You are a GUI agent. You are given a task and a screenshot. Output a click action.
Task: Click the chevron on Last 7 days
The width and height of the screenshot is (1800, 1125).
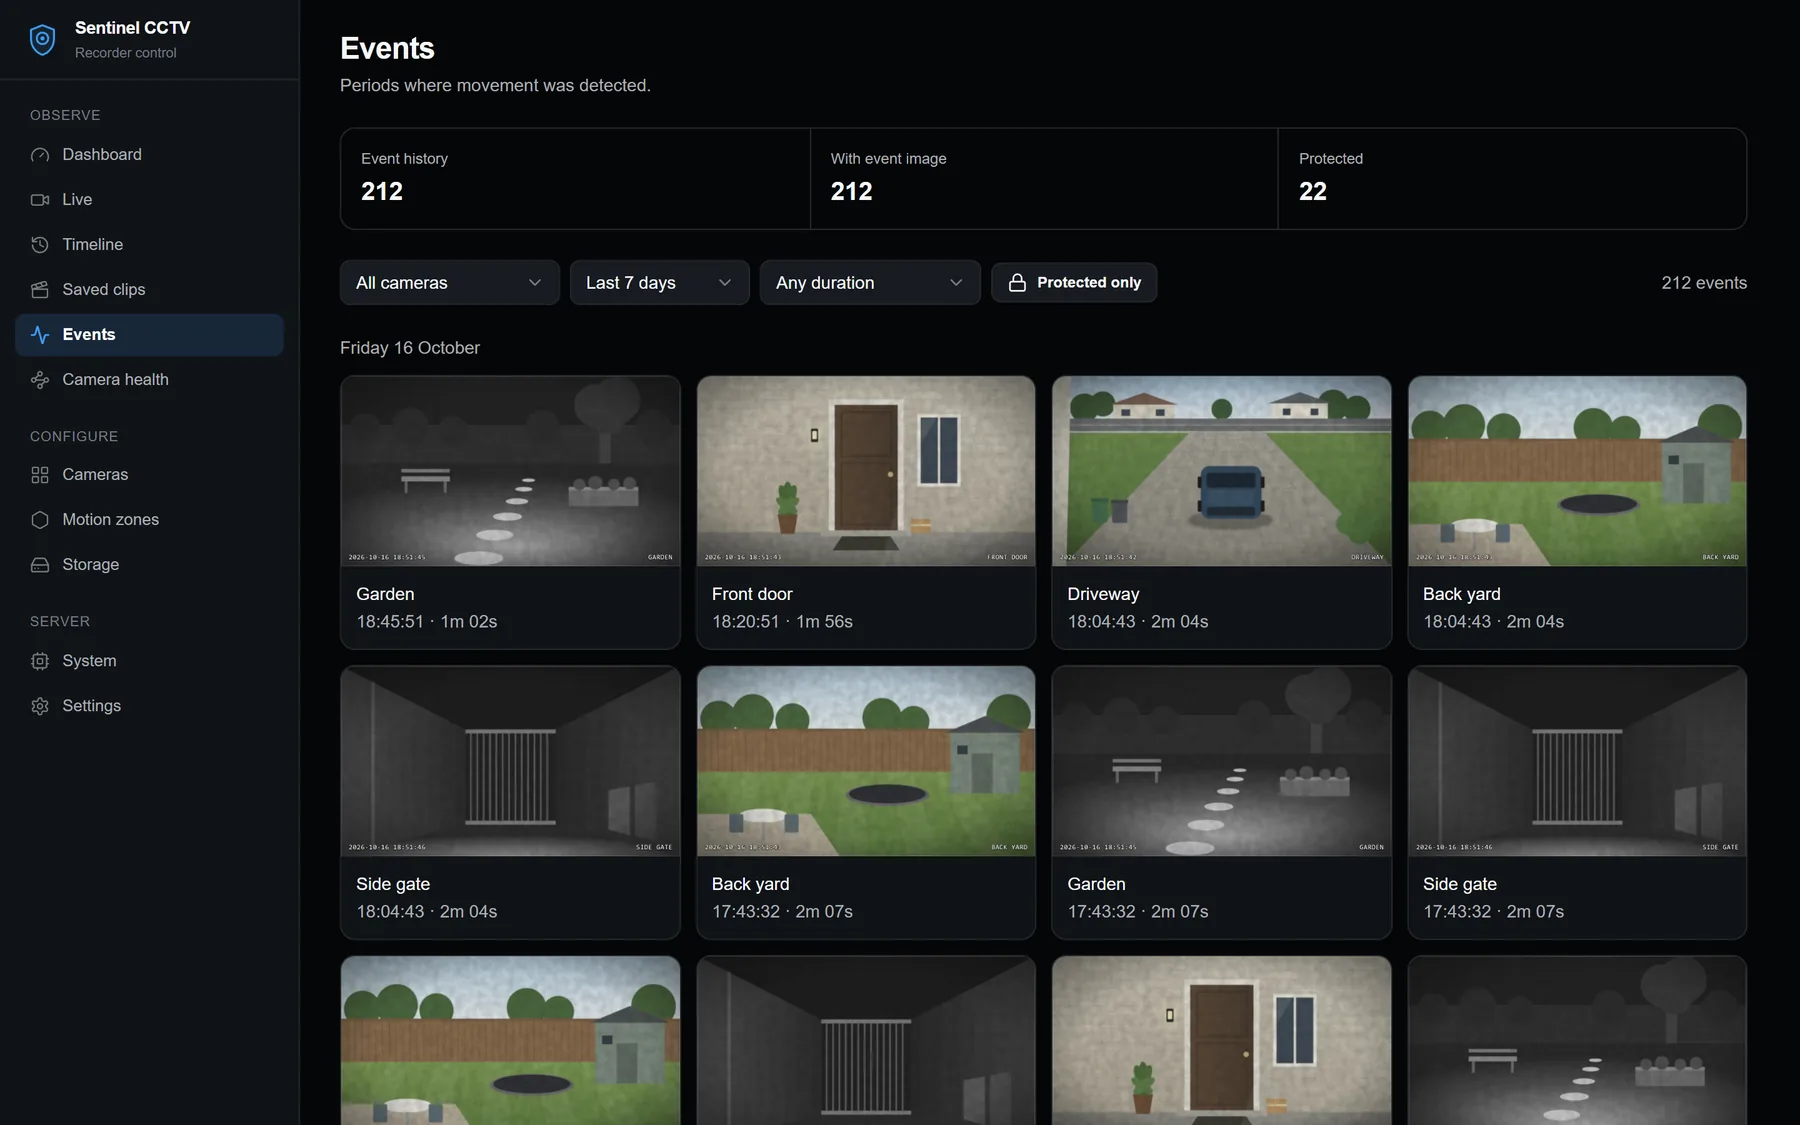point(725,283)
